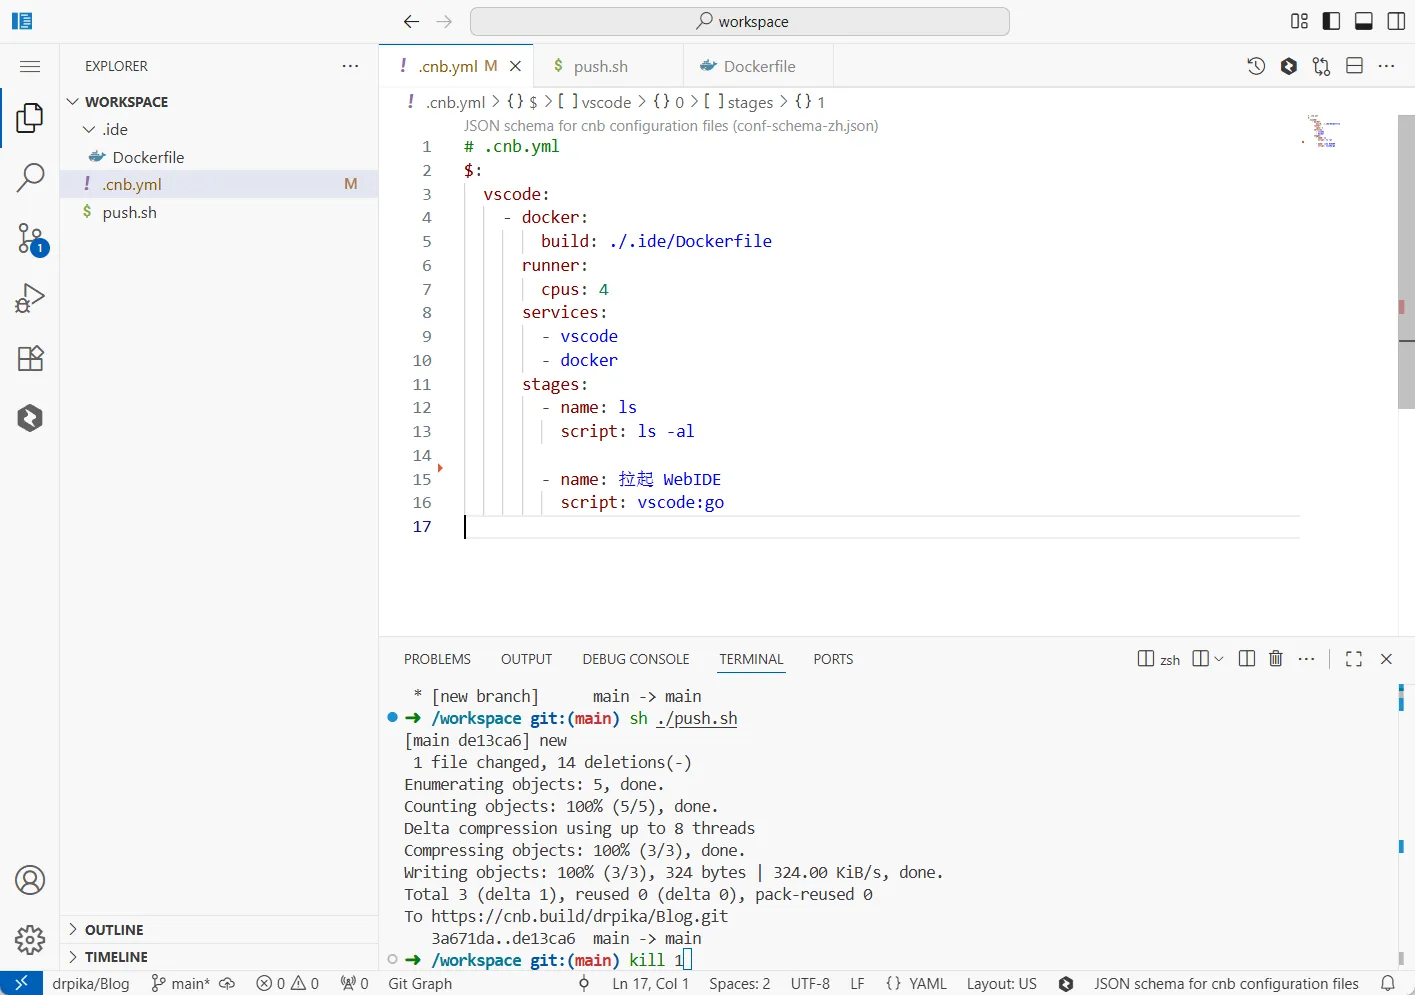Switch to the OUTPUT panel tab
1415x995 pixels.
pyautogui.click(x=526, y=659)
